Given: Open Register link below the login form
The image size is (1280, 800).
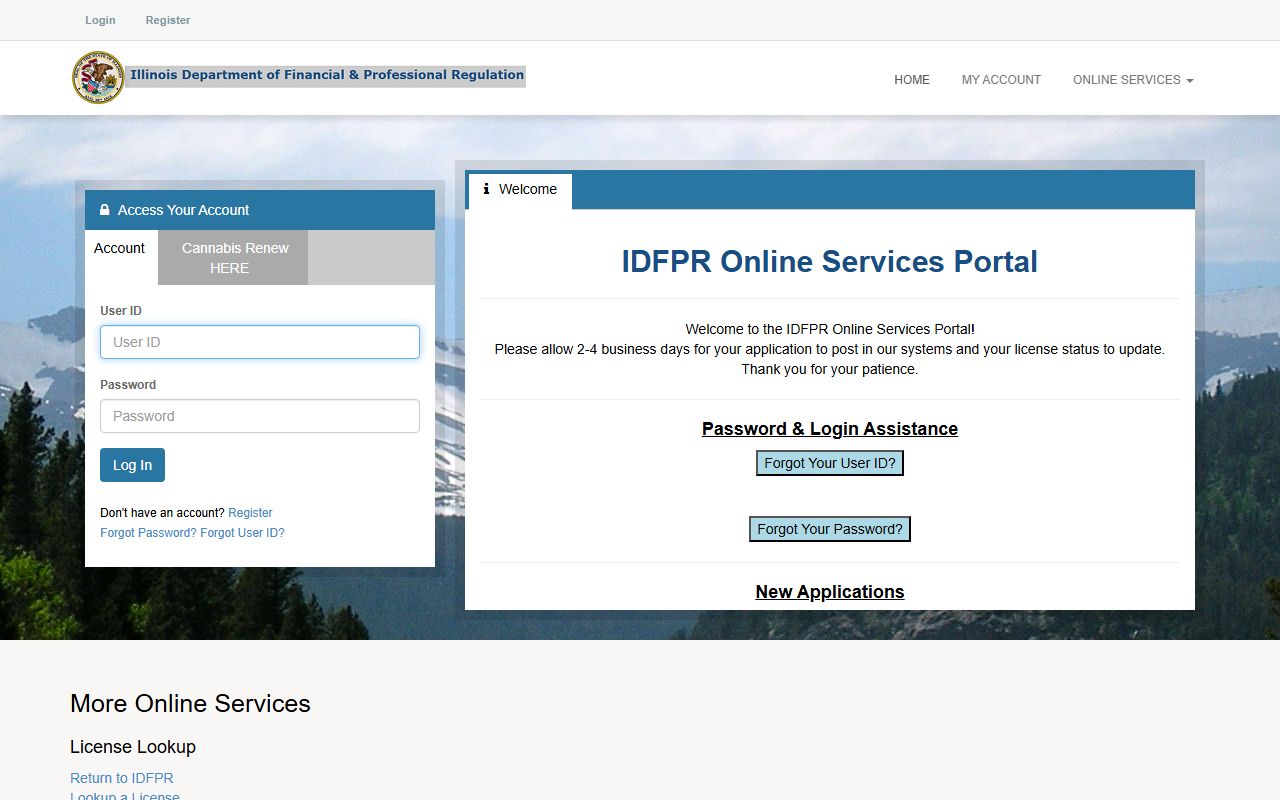Looking at the screenshot, I should (x=250, y=513).
